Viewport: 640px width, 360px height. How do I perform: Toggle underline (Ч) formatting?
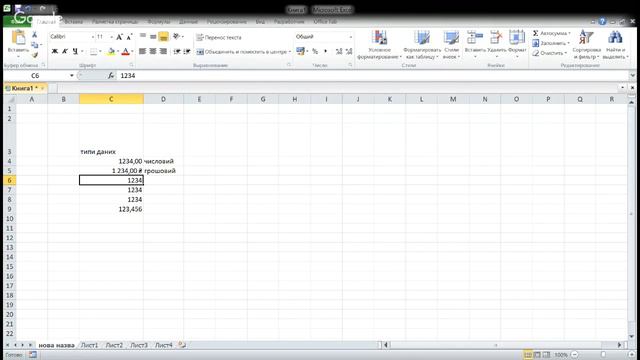[x=75, y=51]
